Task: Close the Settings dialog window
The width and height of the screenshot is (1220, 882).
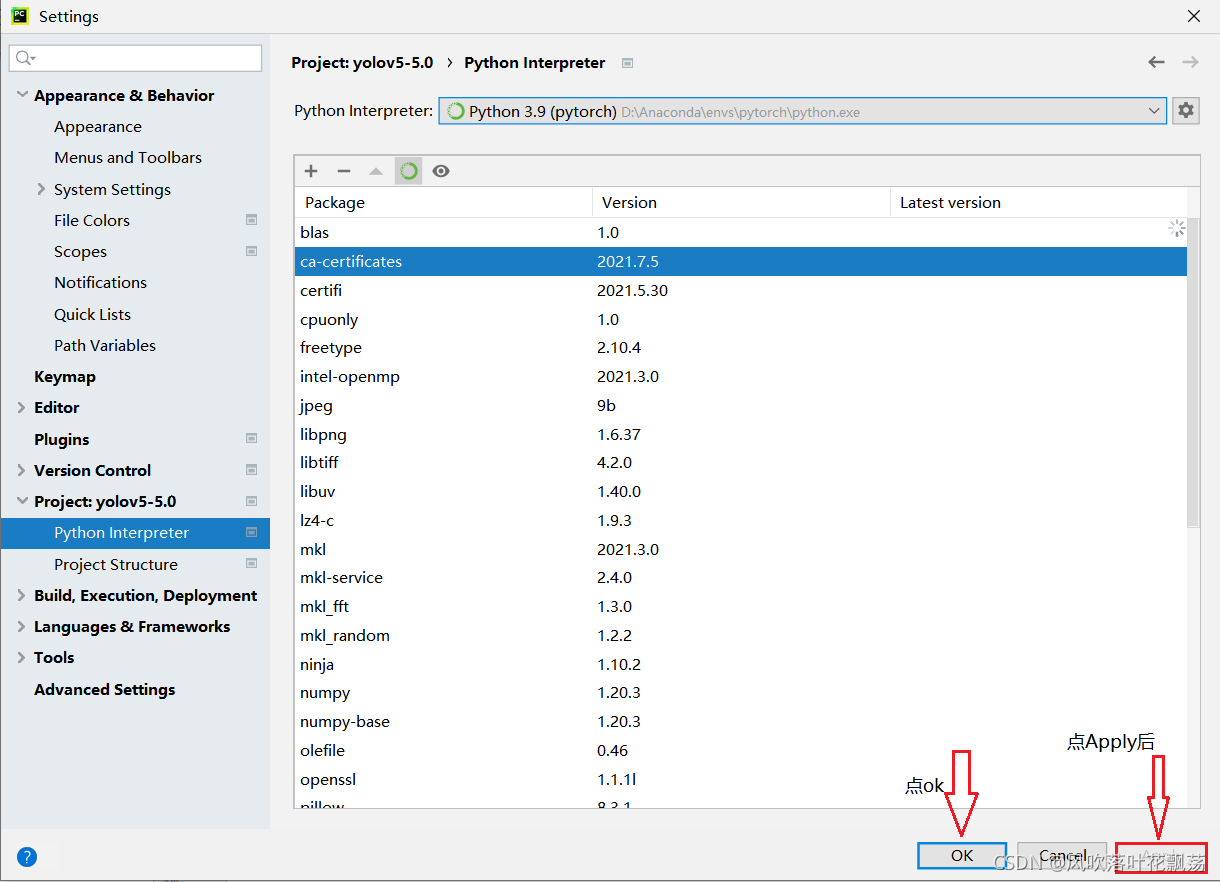Action: pyautogui.click(x=1193, y=16)
